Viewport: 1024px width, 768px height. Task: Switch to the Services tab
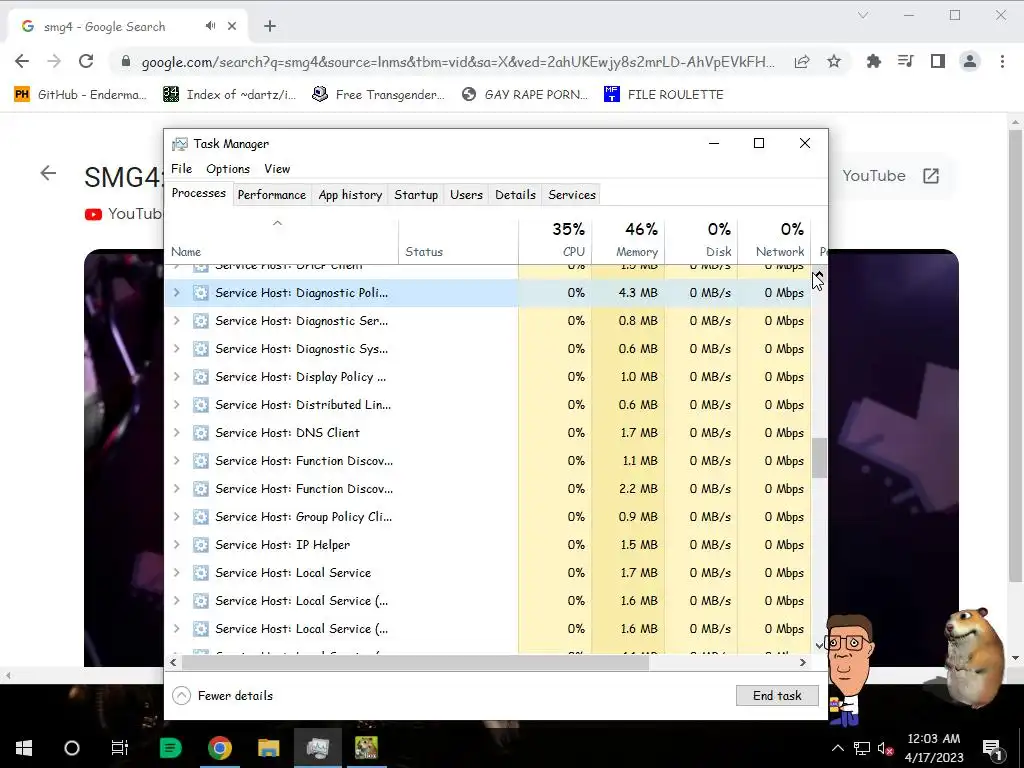pyautogui.click(x=572, y=195)
